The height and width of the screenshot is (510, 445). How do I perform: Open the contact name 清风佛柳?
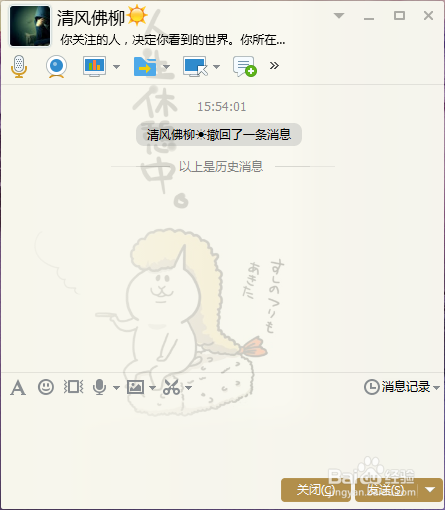(91, 17)
